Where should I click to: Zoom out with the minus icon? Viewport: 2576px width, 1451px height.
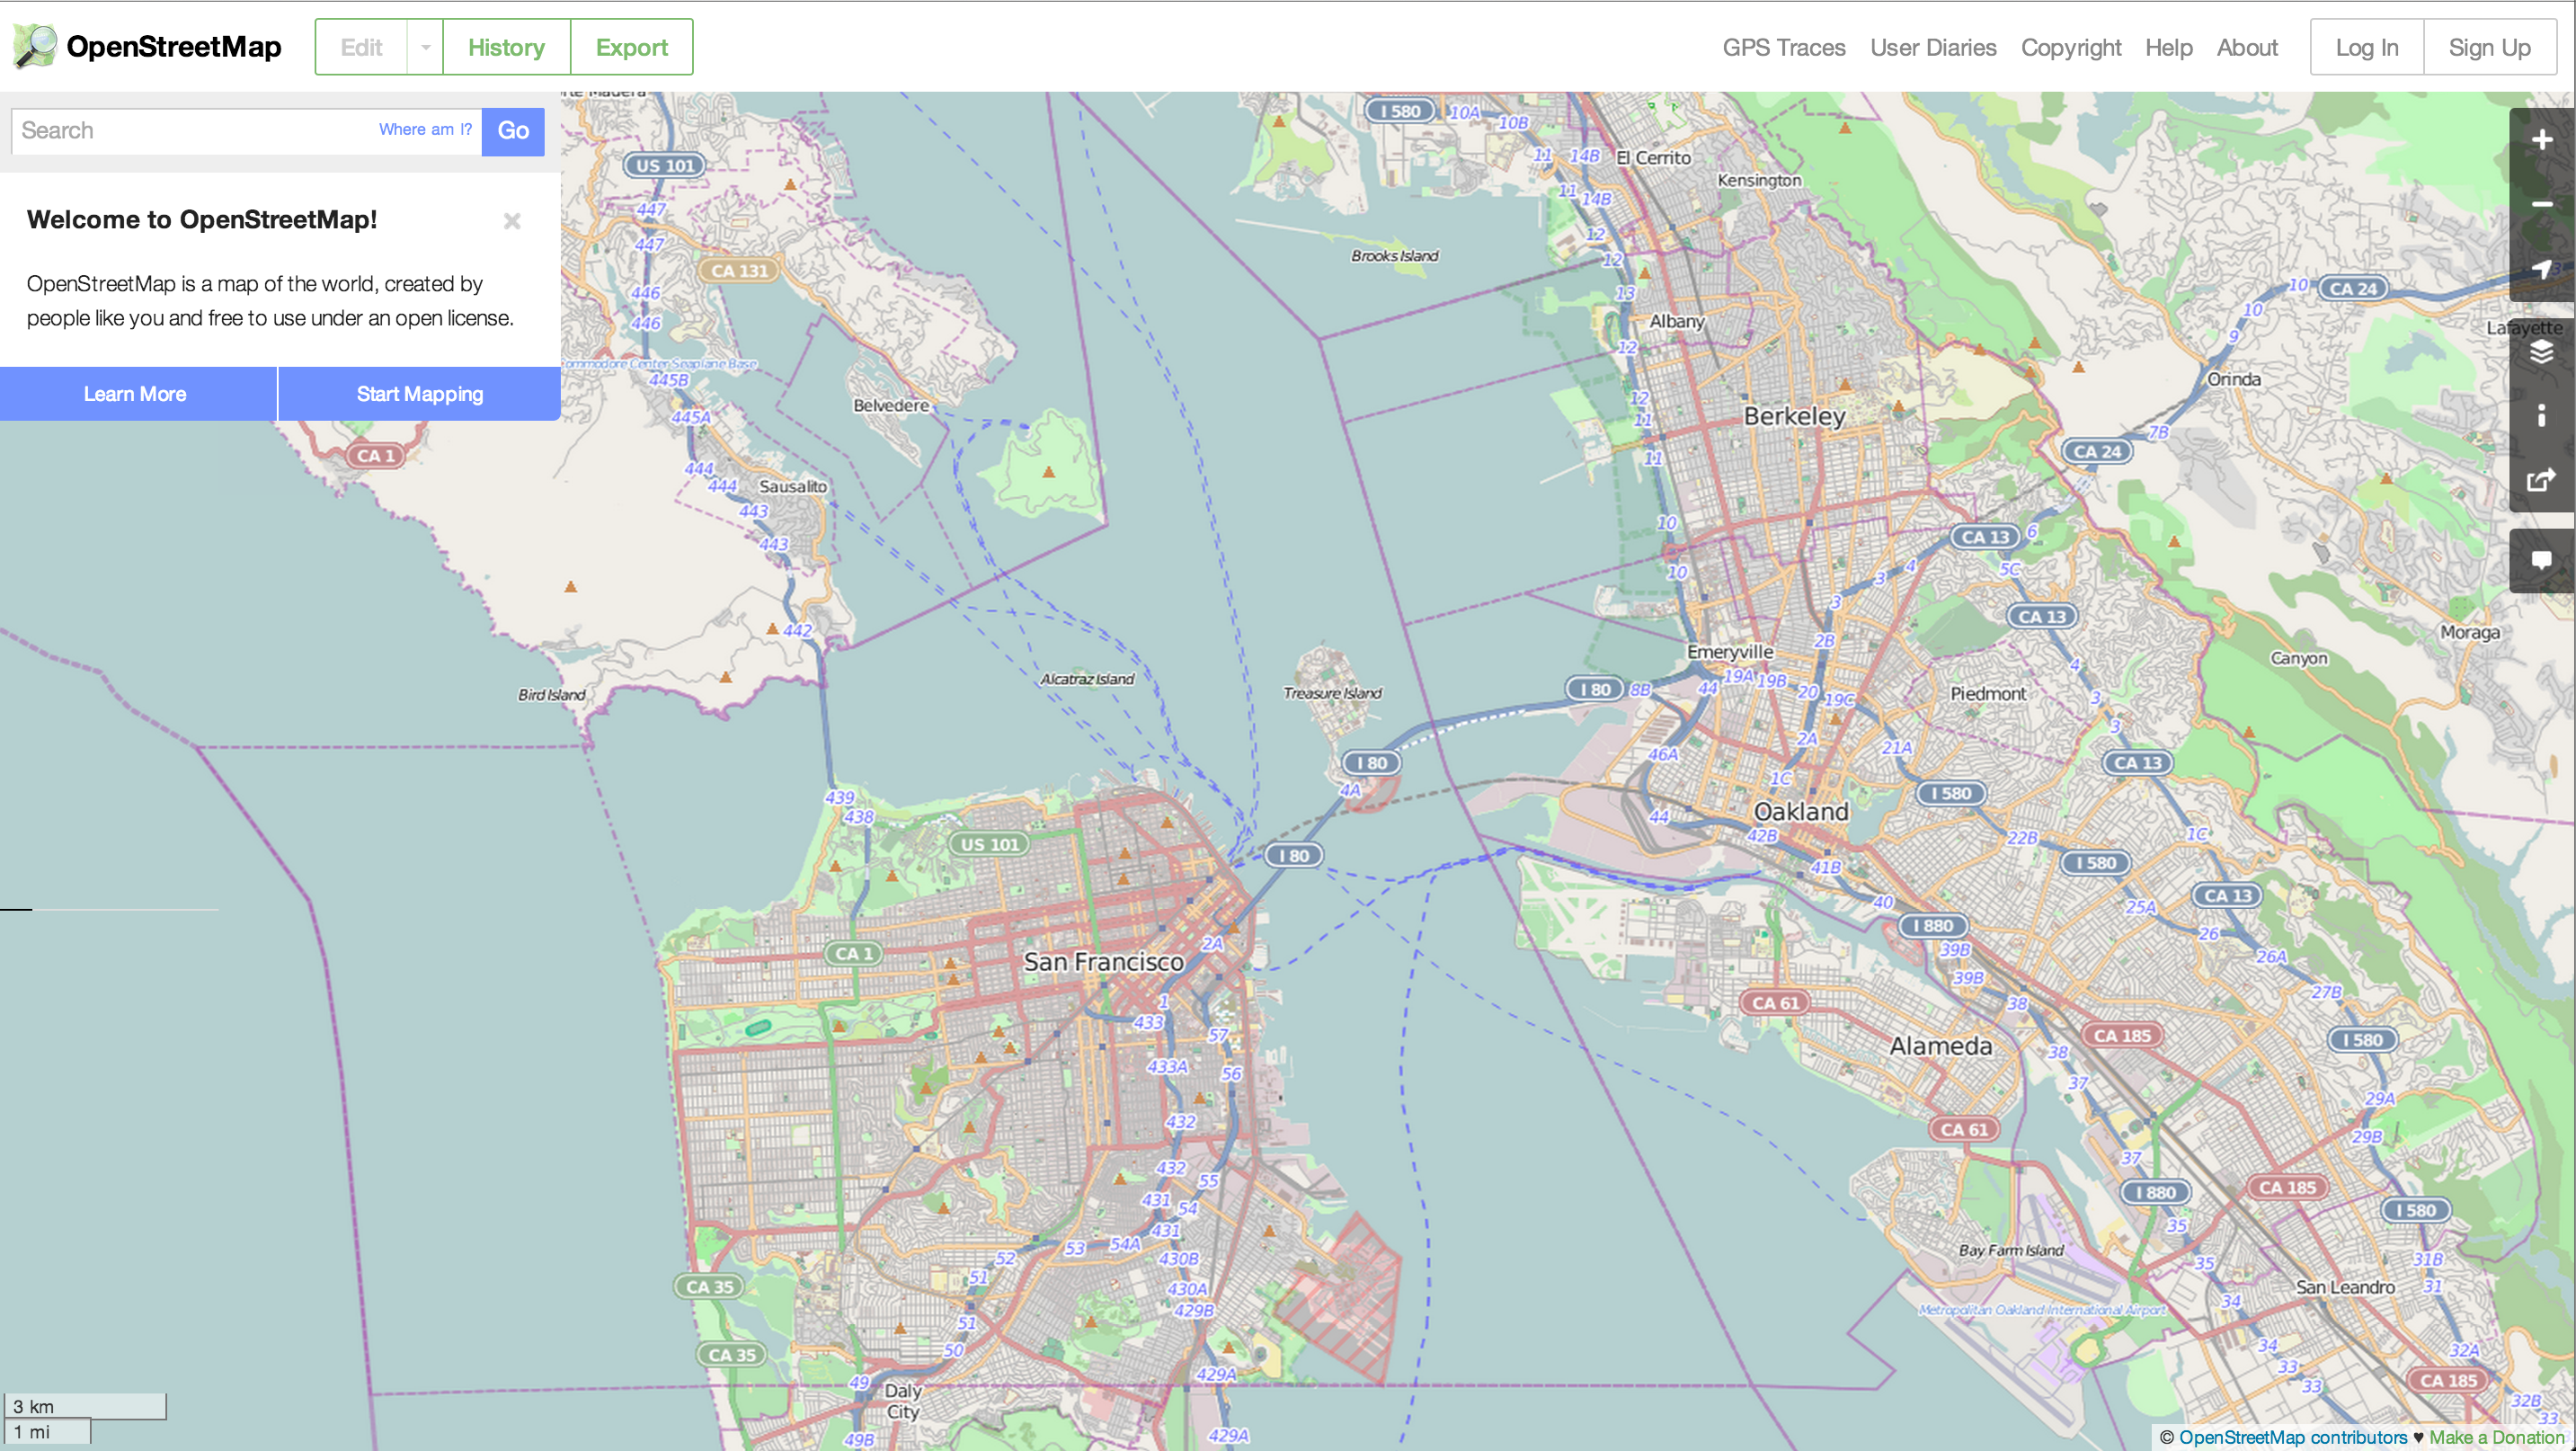click(x=2541, y=204)
